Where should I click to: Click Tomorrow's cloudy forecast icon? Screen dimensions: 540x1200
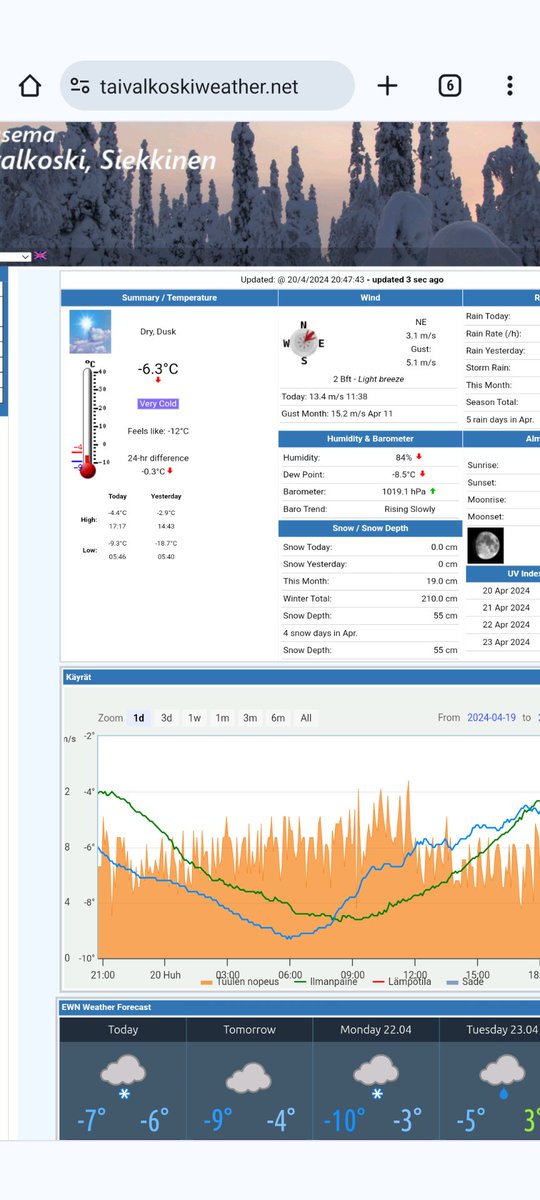point(248,1076)
